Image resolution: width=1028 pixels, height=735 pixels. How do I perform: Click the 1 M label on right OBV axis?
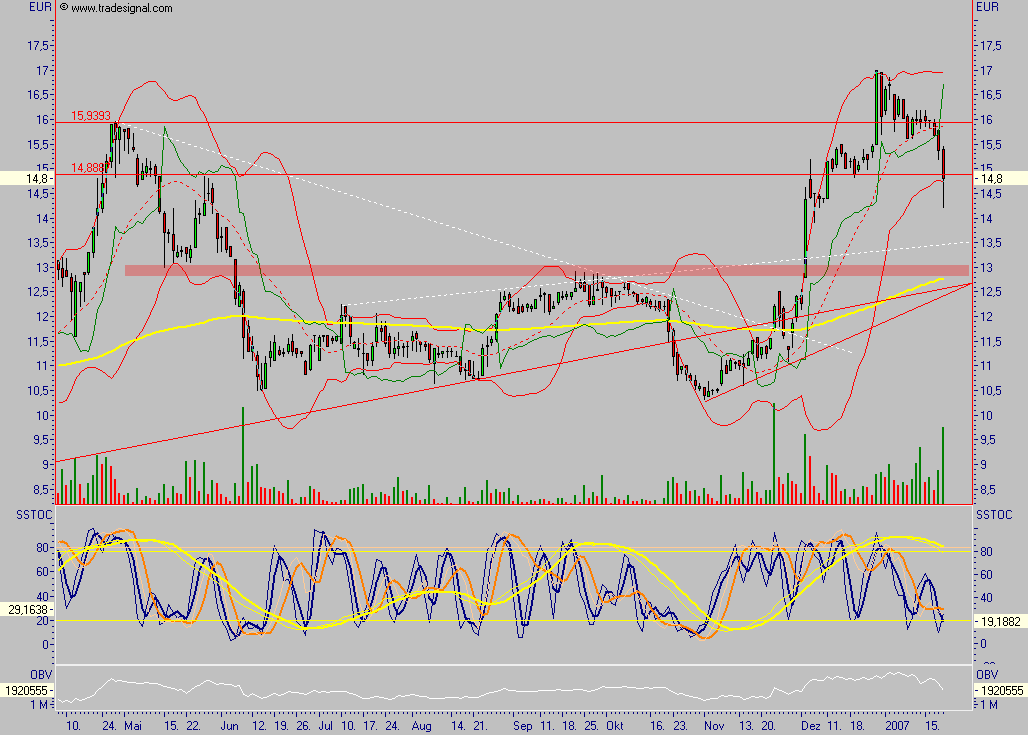[989, 705]
